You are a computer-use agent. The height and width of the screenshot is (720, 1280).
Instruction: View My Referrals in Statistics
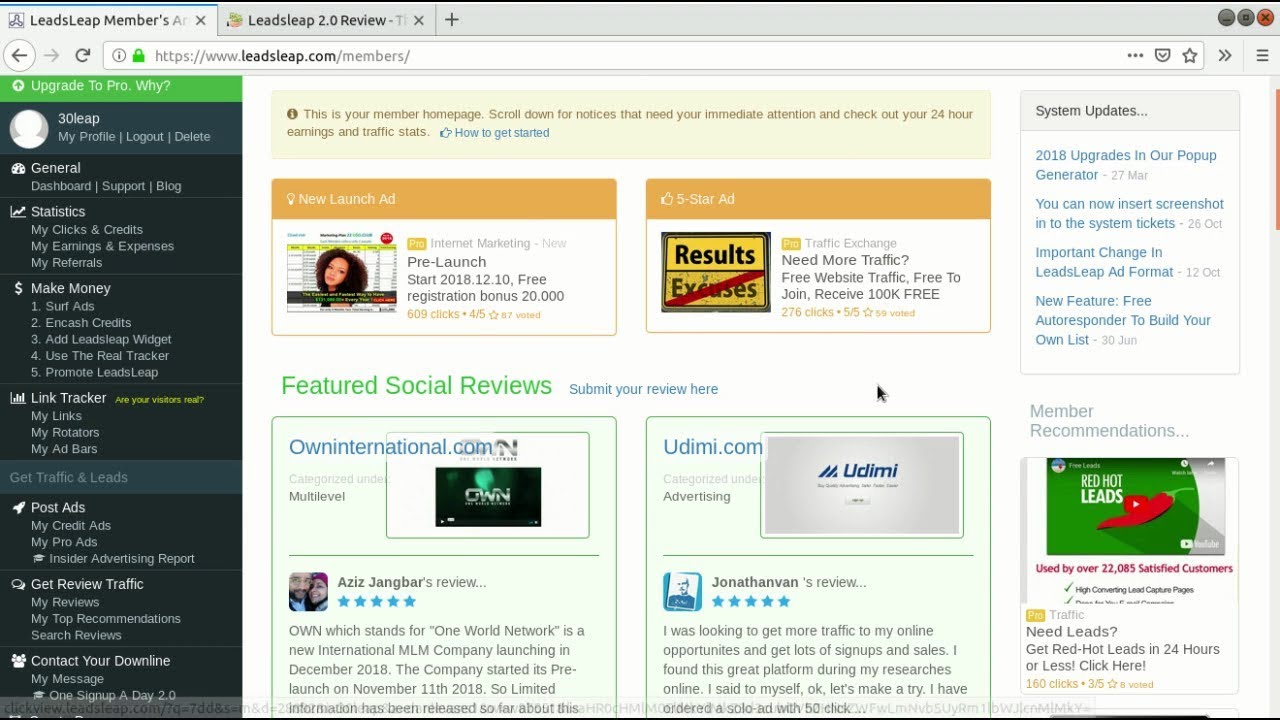pyautogui.click(x=66, y=263)
